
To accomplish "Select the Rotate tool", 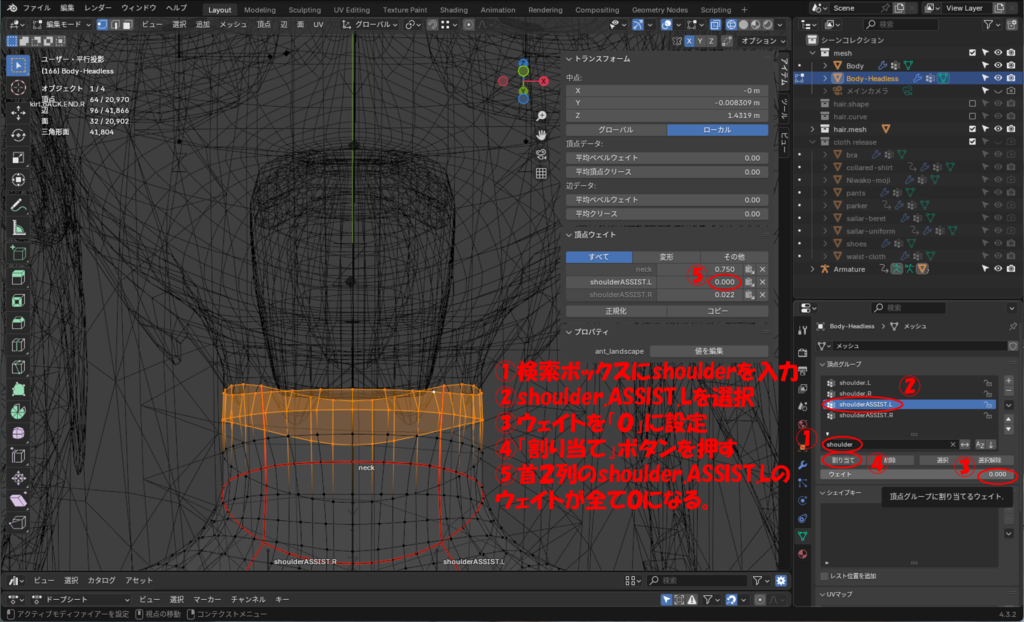I will pyautogui.click(x=18, y=135).
